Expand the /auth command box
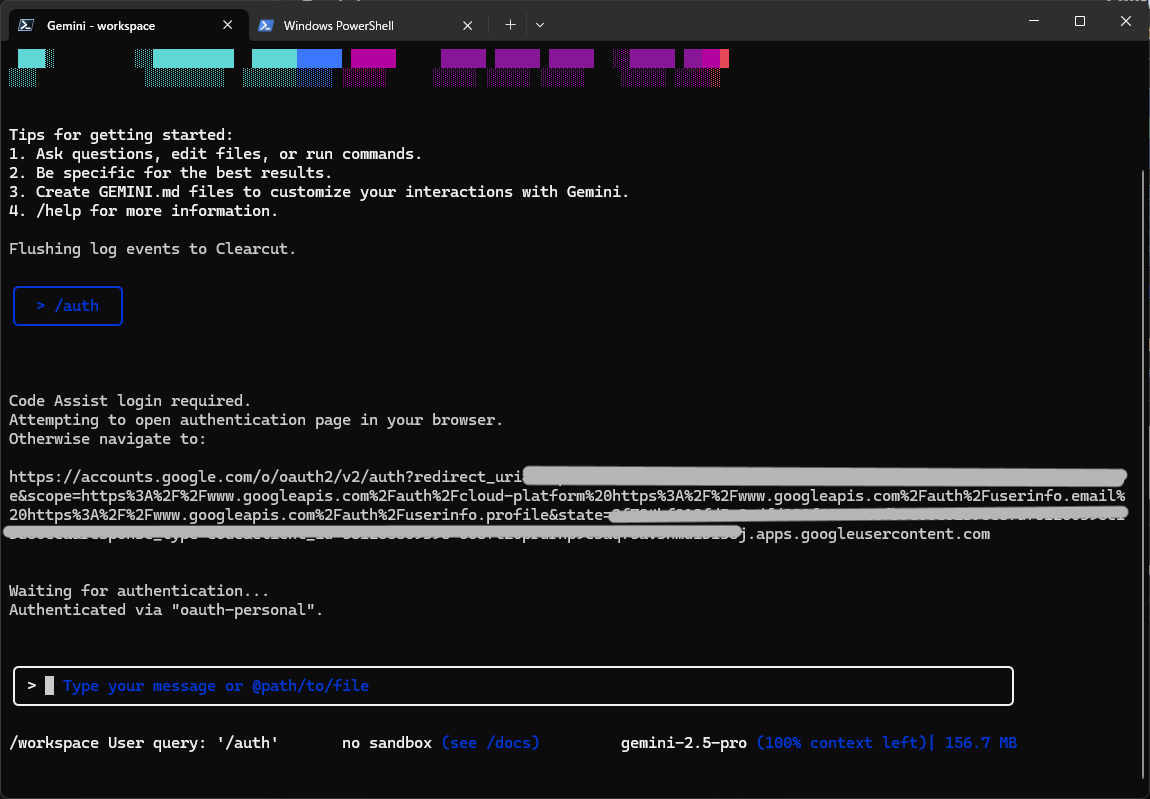 68,305
